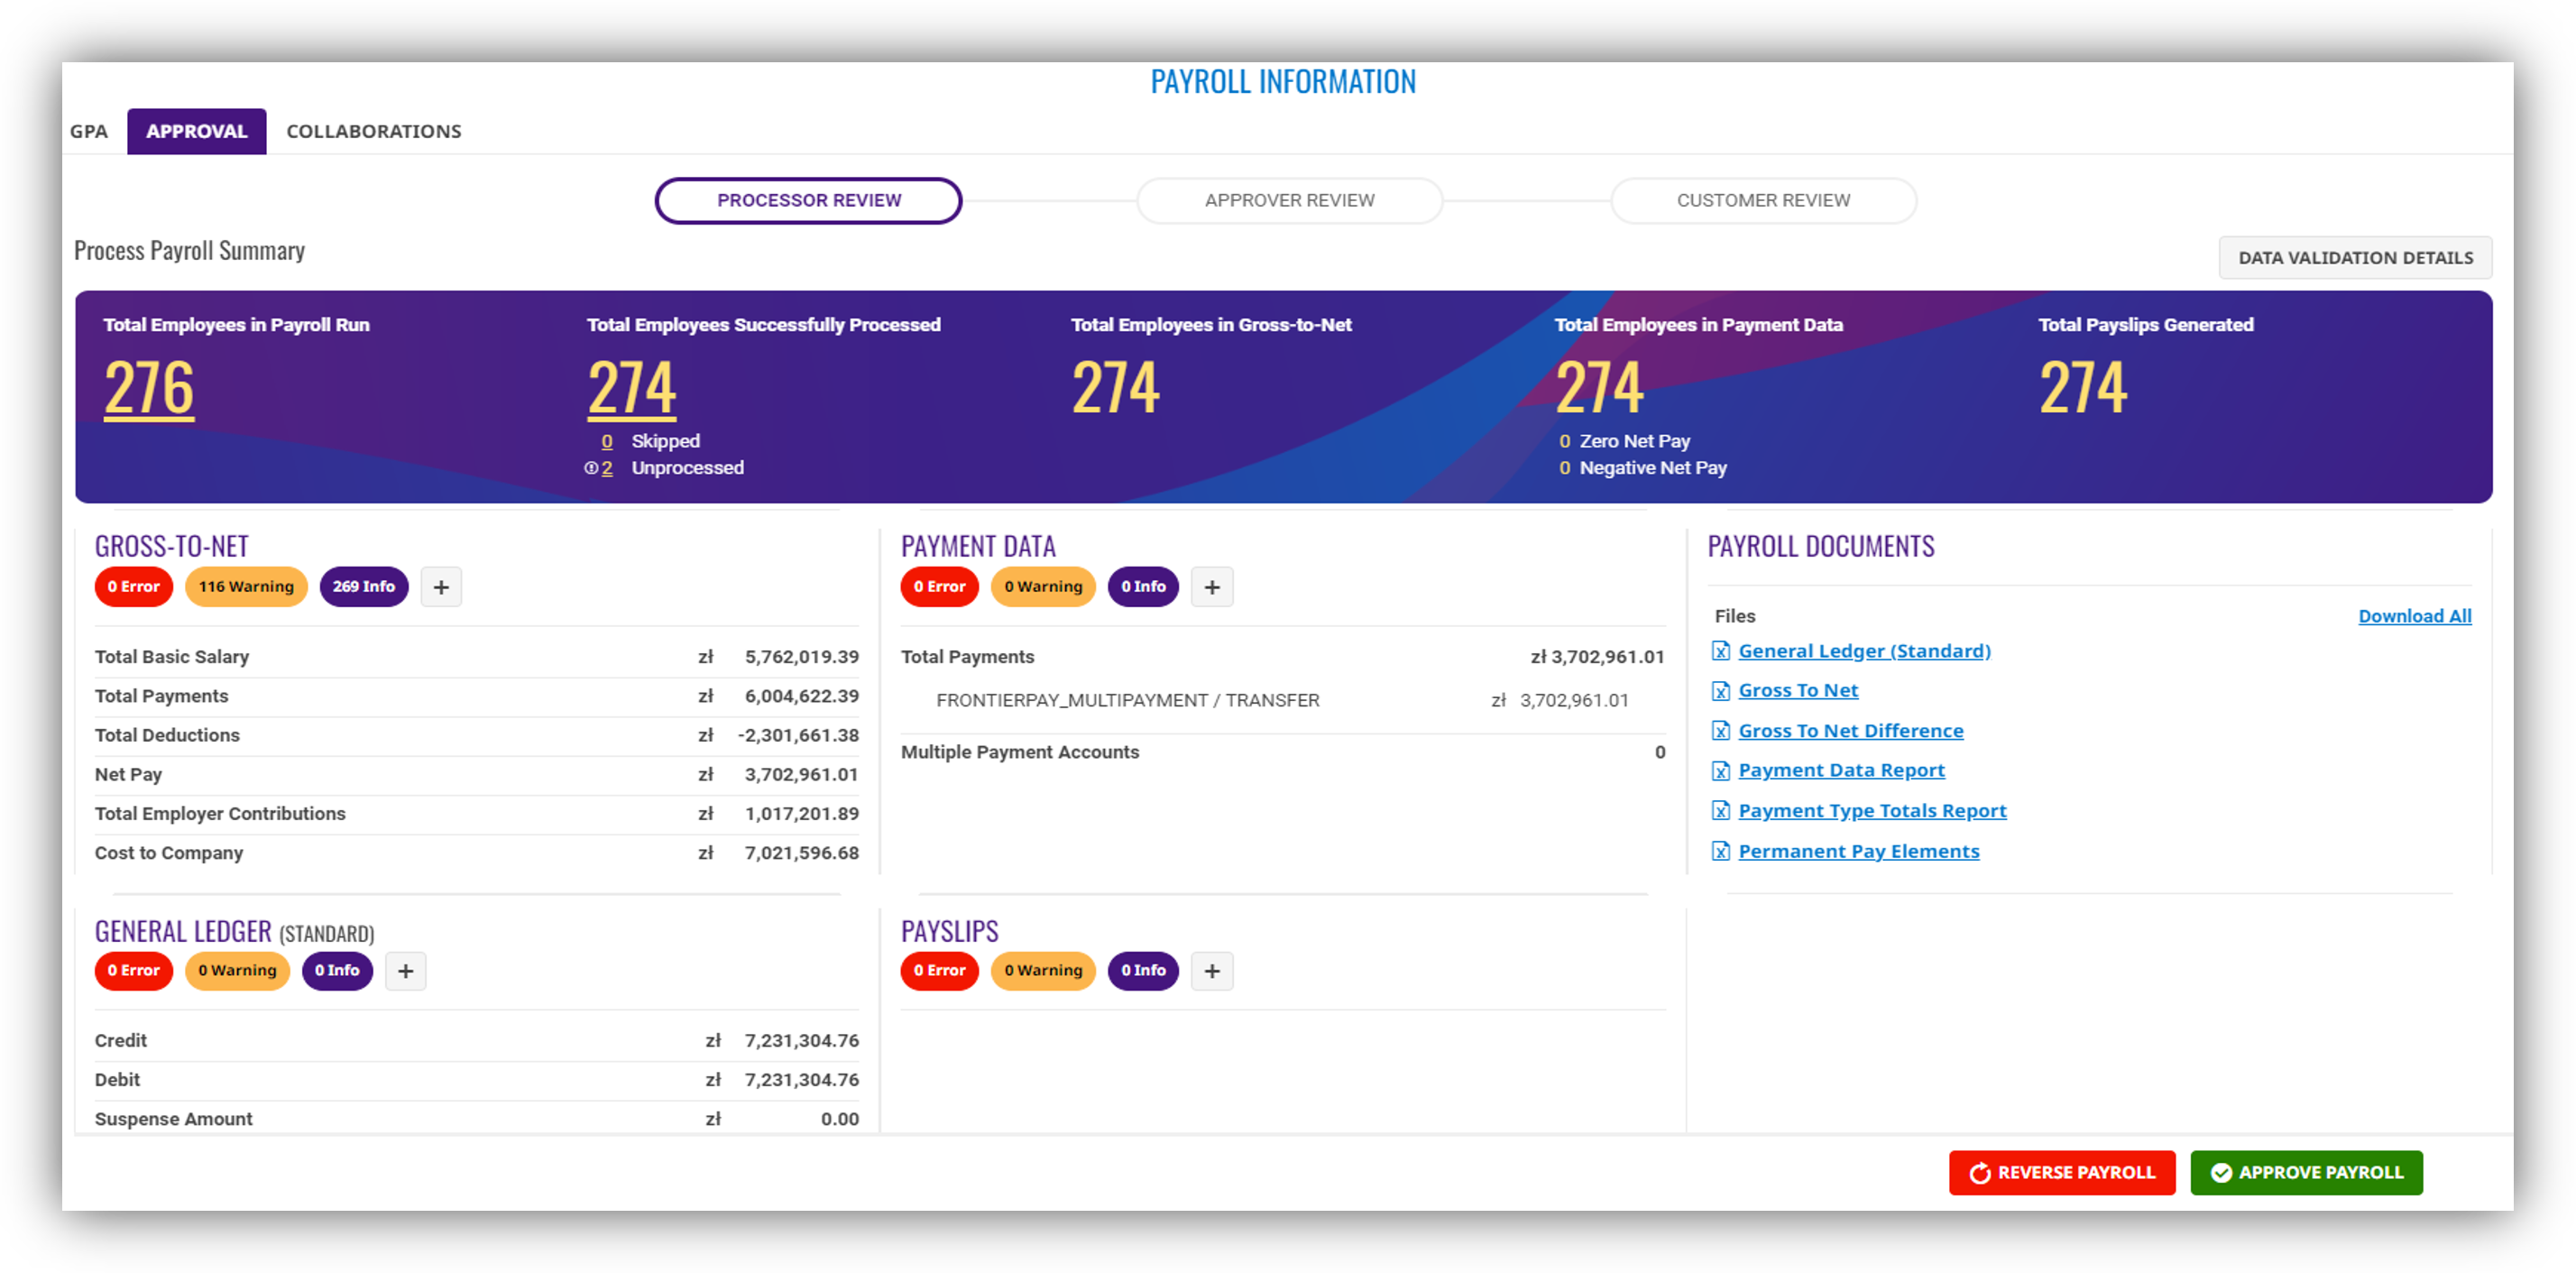Toggle the 116 Warning filter under Gross-To-Net
Image resolution: width=2576 pixels, height=1273 pixels.
point(246,587)
